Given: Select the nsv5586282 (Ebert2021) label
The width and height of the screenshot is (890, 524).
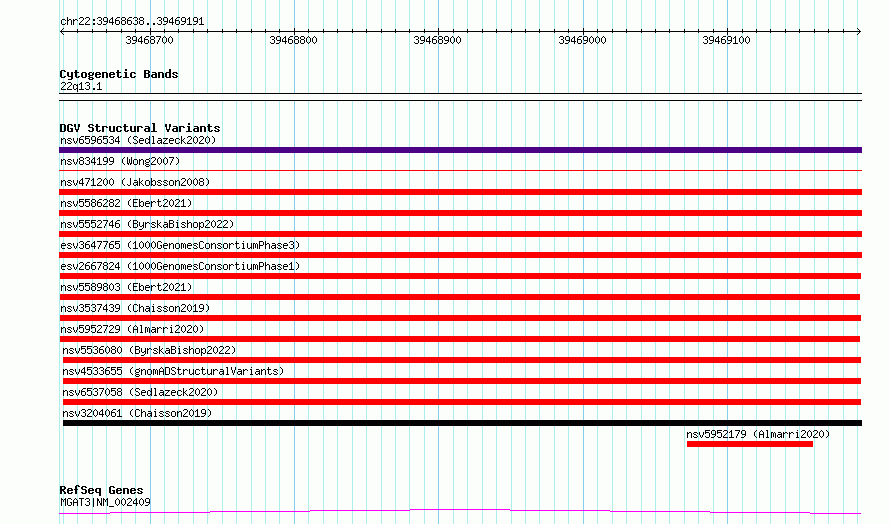Looking at the screenshot, I should click(x=126, y=203).
